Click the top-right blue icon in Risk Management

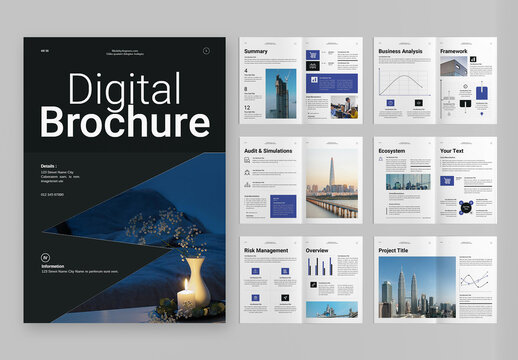pyautogui.click(x=285, y=271)
